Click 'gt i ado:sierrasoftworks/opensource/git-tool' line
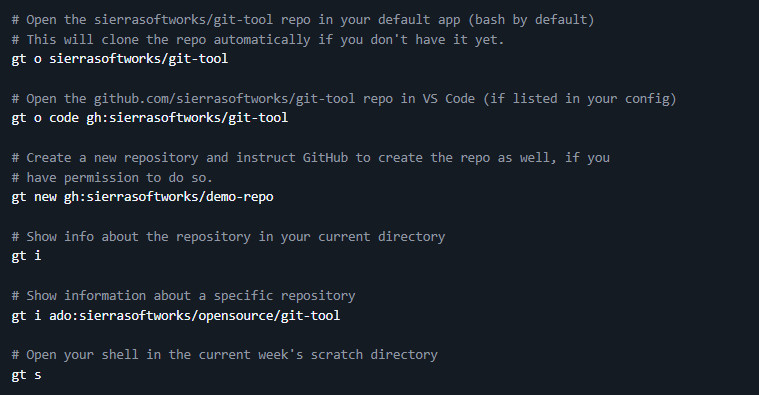 click(176, 316)
